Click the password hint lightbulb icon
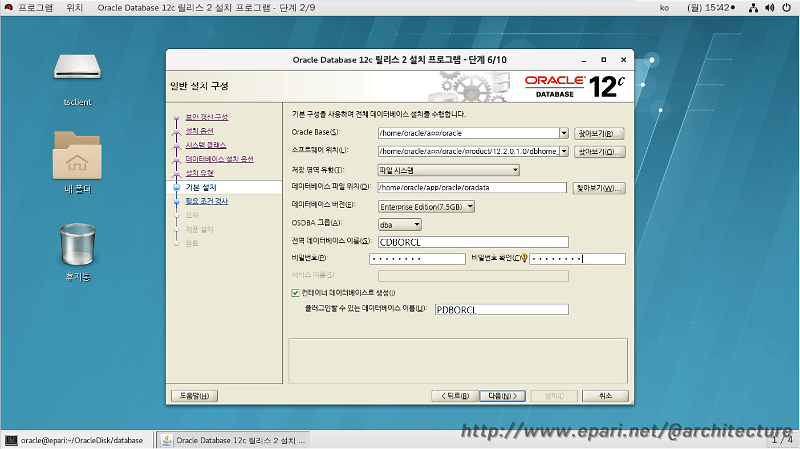 [x=524, y=258]
